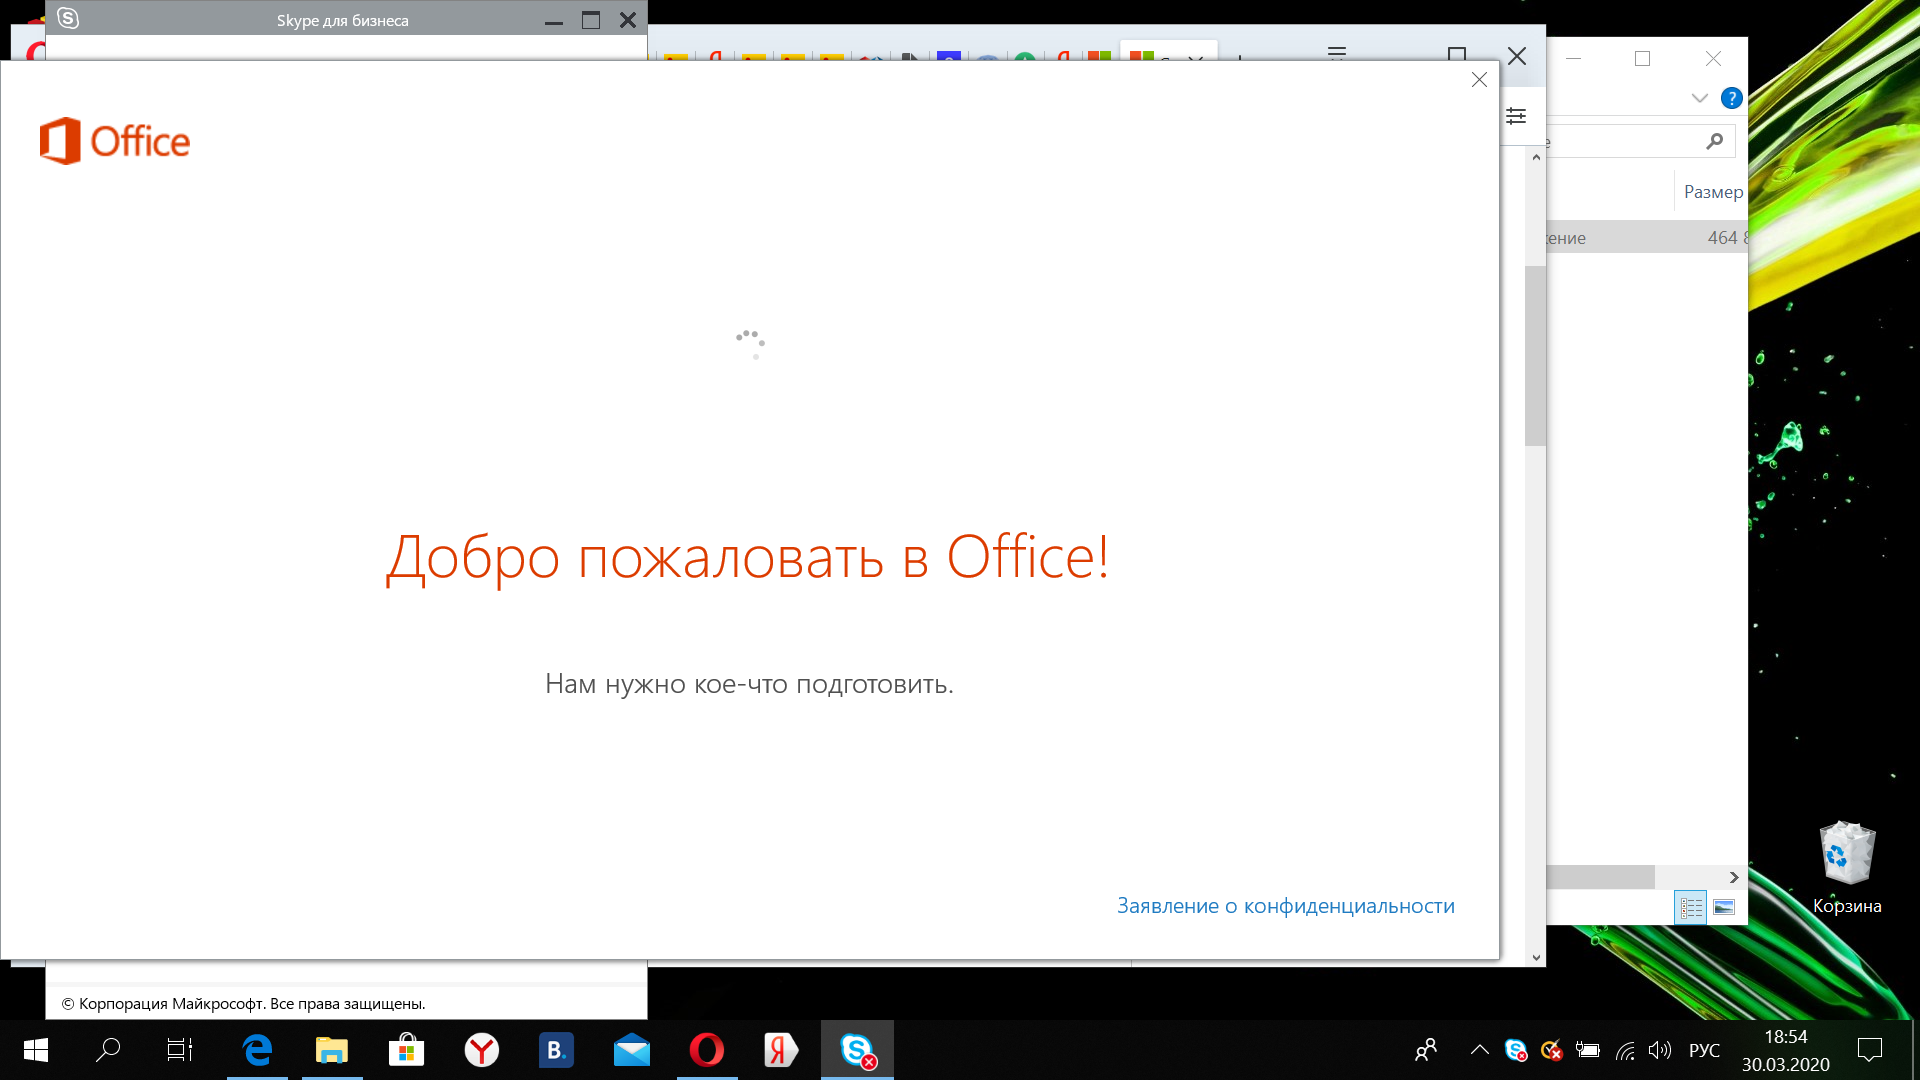The image size is (1920, 1080).
Task: Open clock showing 18:54 30.03.2020
Action: tap(1785, 1050)
